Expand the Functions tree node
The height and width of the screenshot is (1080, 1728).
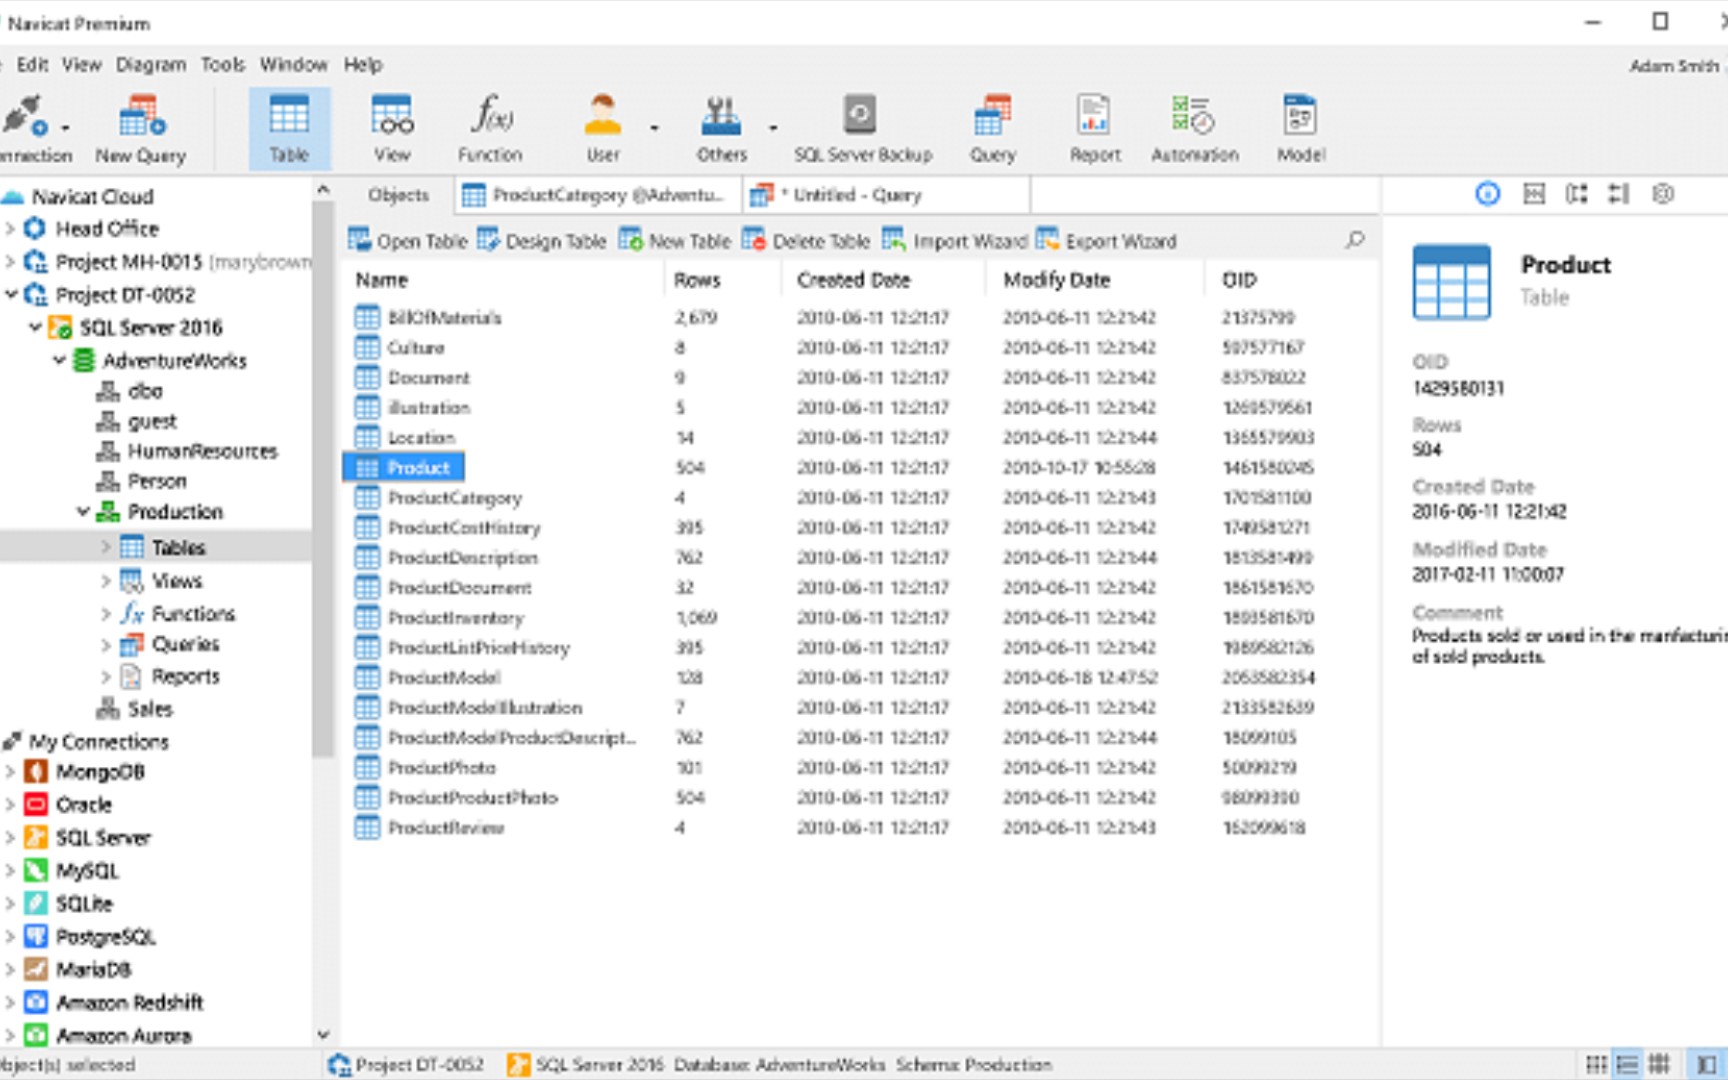pos(106,614)
